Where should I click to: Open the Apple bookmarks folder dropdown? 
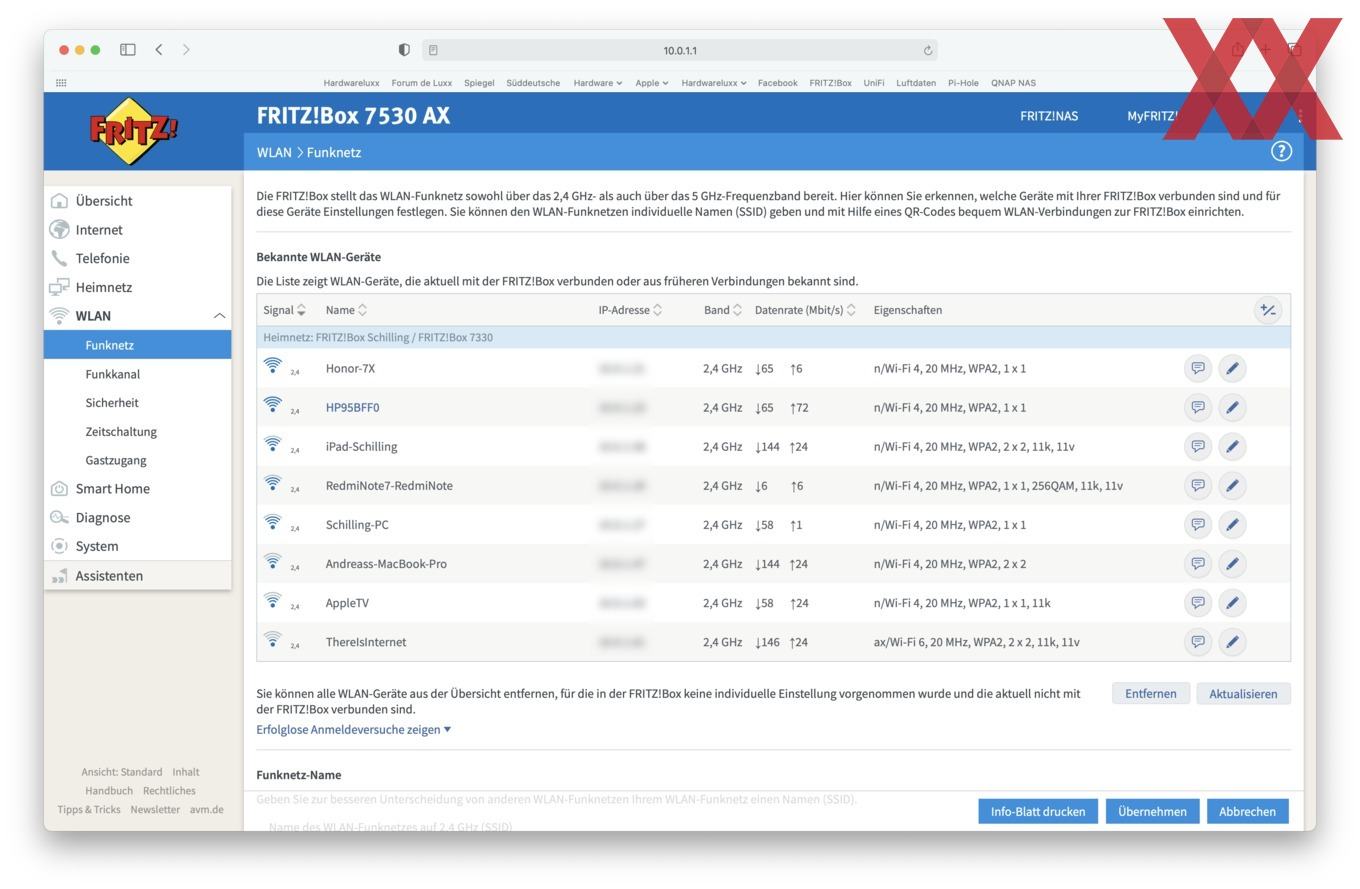tap(652, 82)
